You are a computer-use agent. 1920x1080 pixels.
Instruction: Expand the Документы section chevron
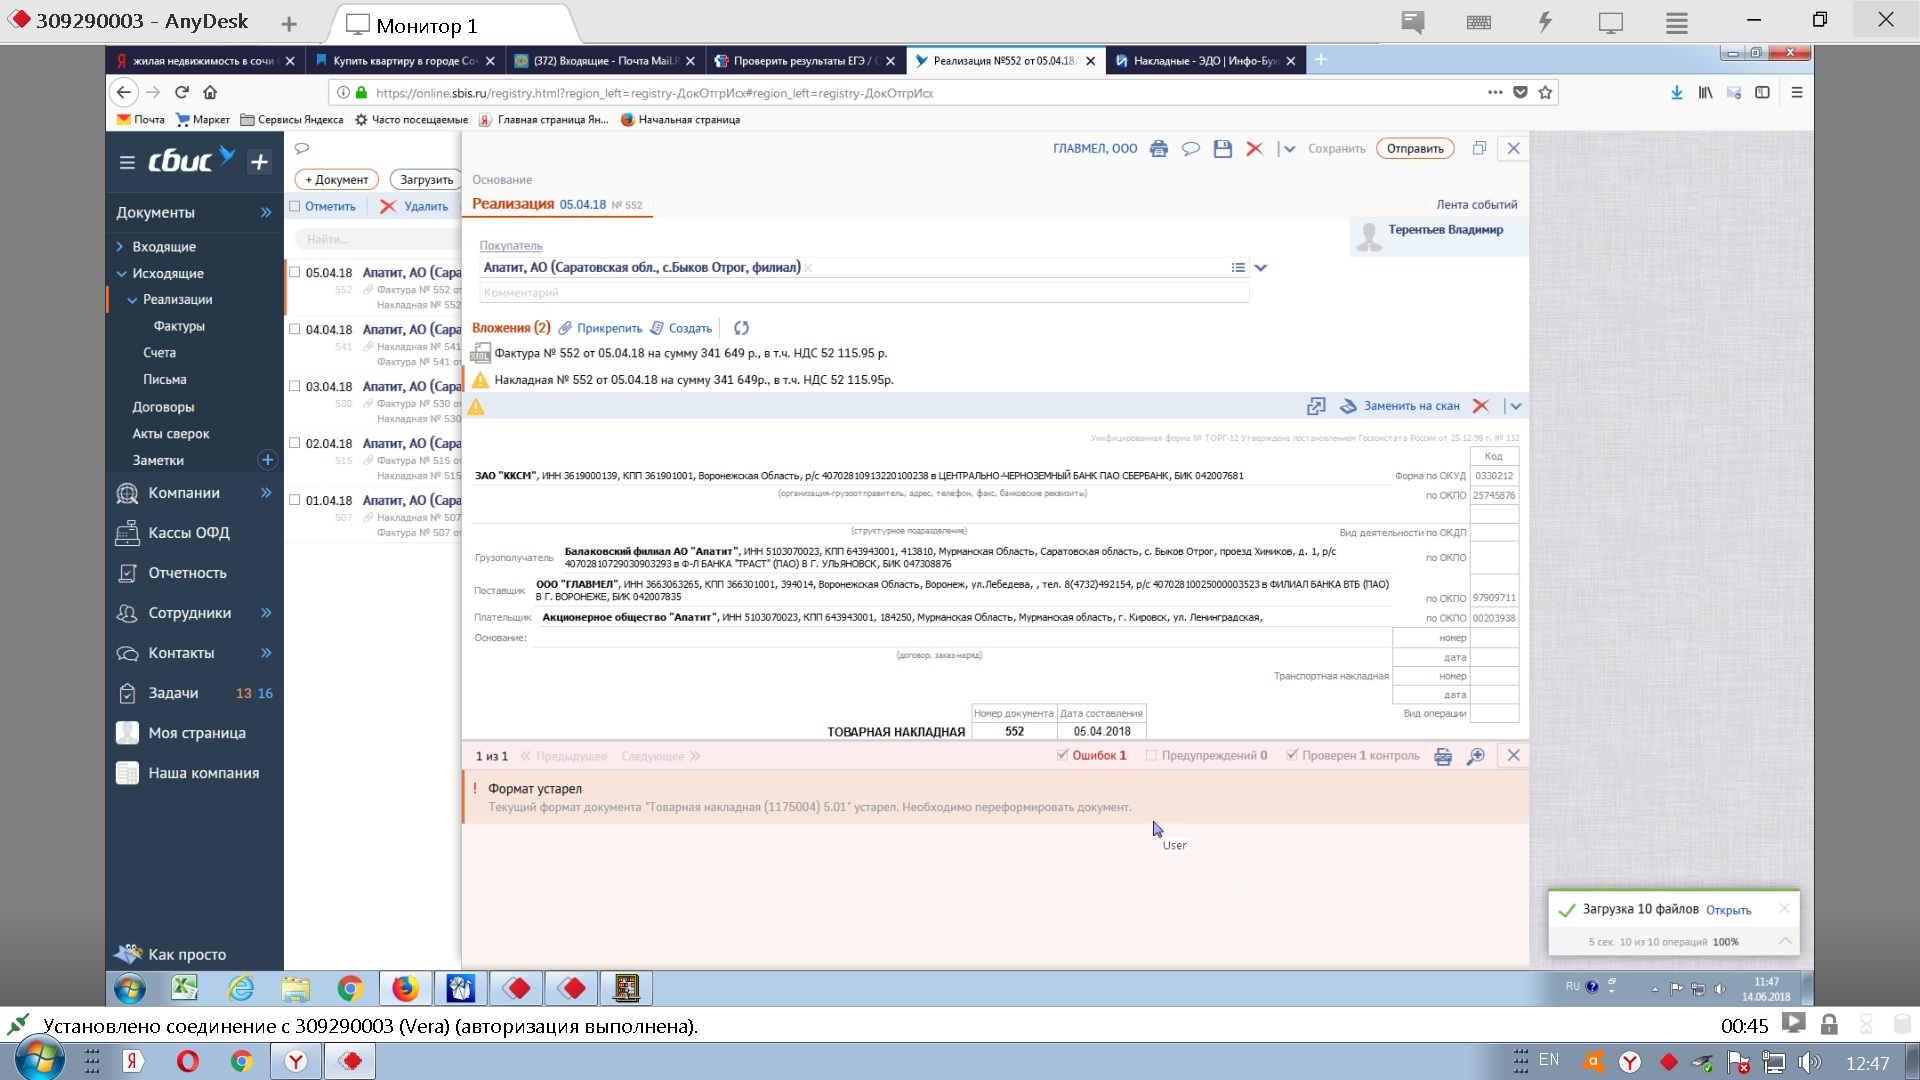tap(266, 212)
